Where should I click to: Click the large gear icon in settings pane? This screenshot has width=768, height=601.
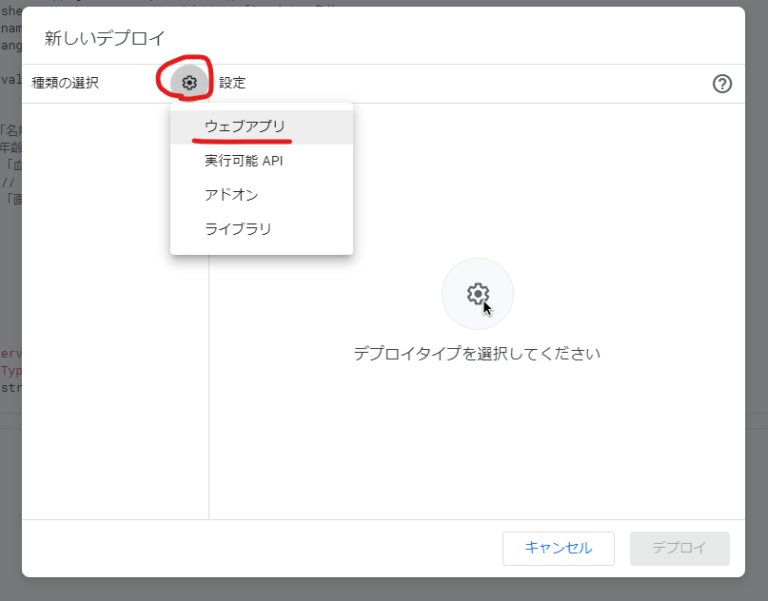477,294
